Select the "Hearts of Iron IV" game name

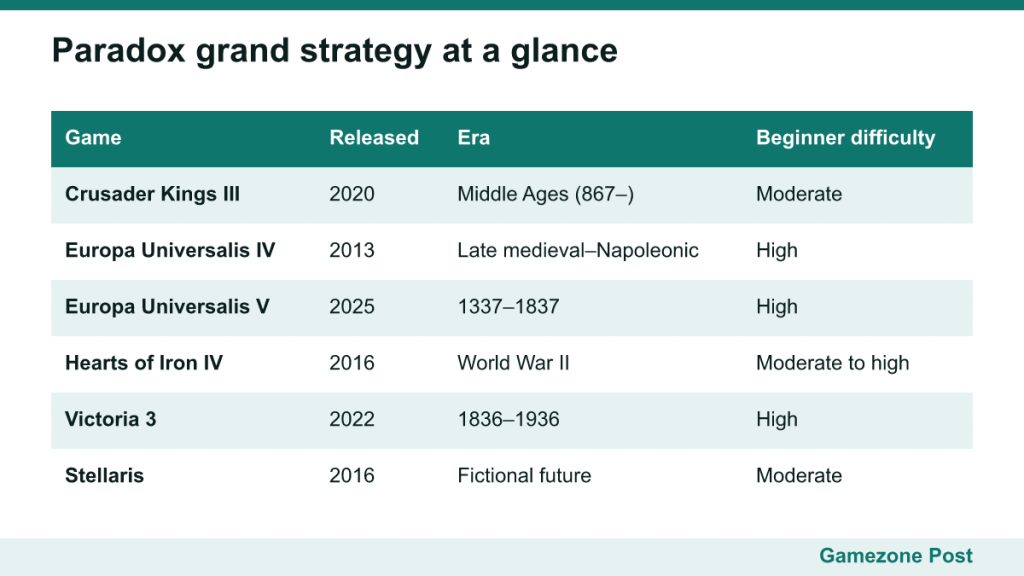pyautogui.click(x=144, y=362)
